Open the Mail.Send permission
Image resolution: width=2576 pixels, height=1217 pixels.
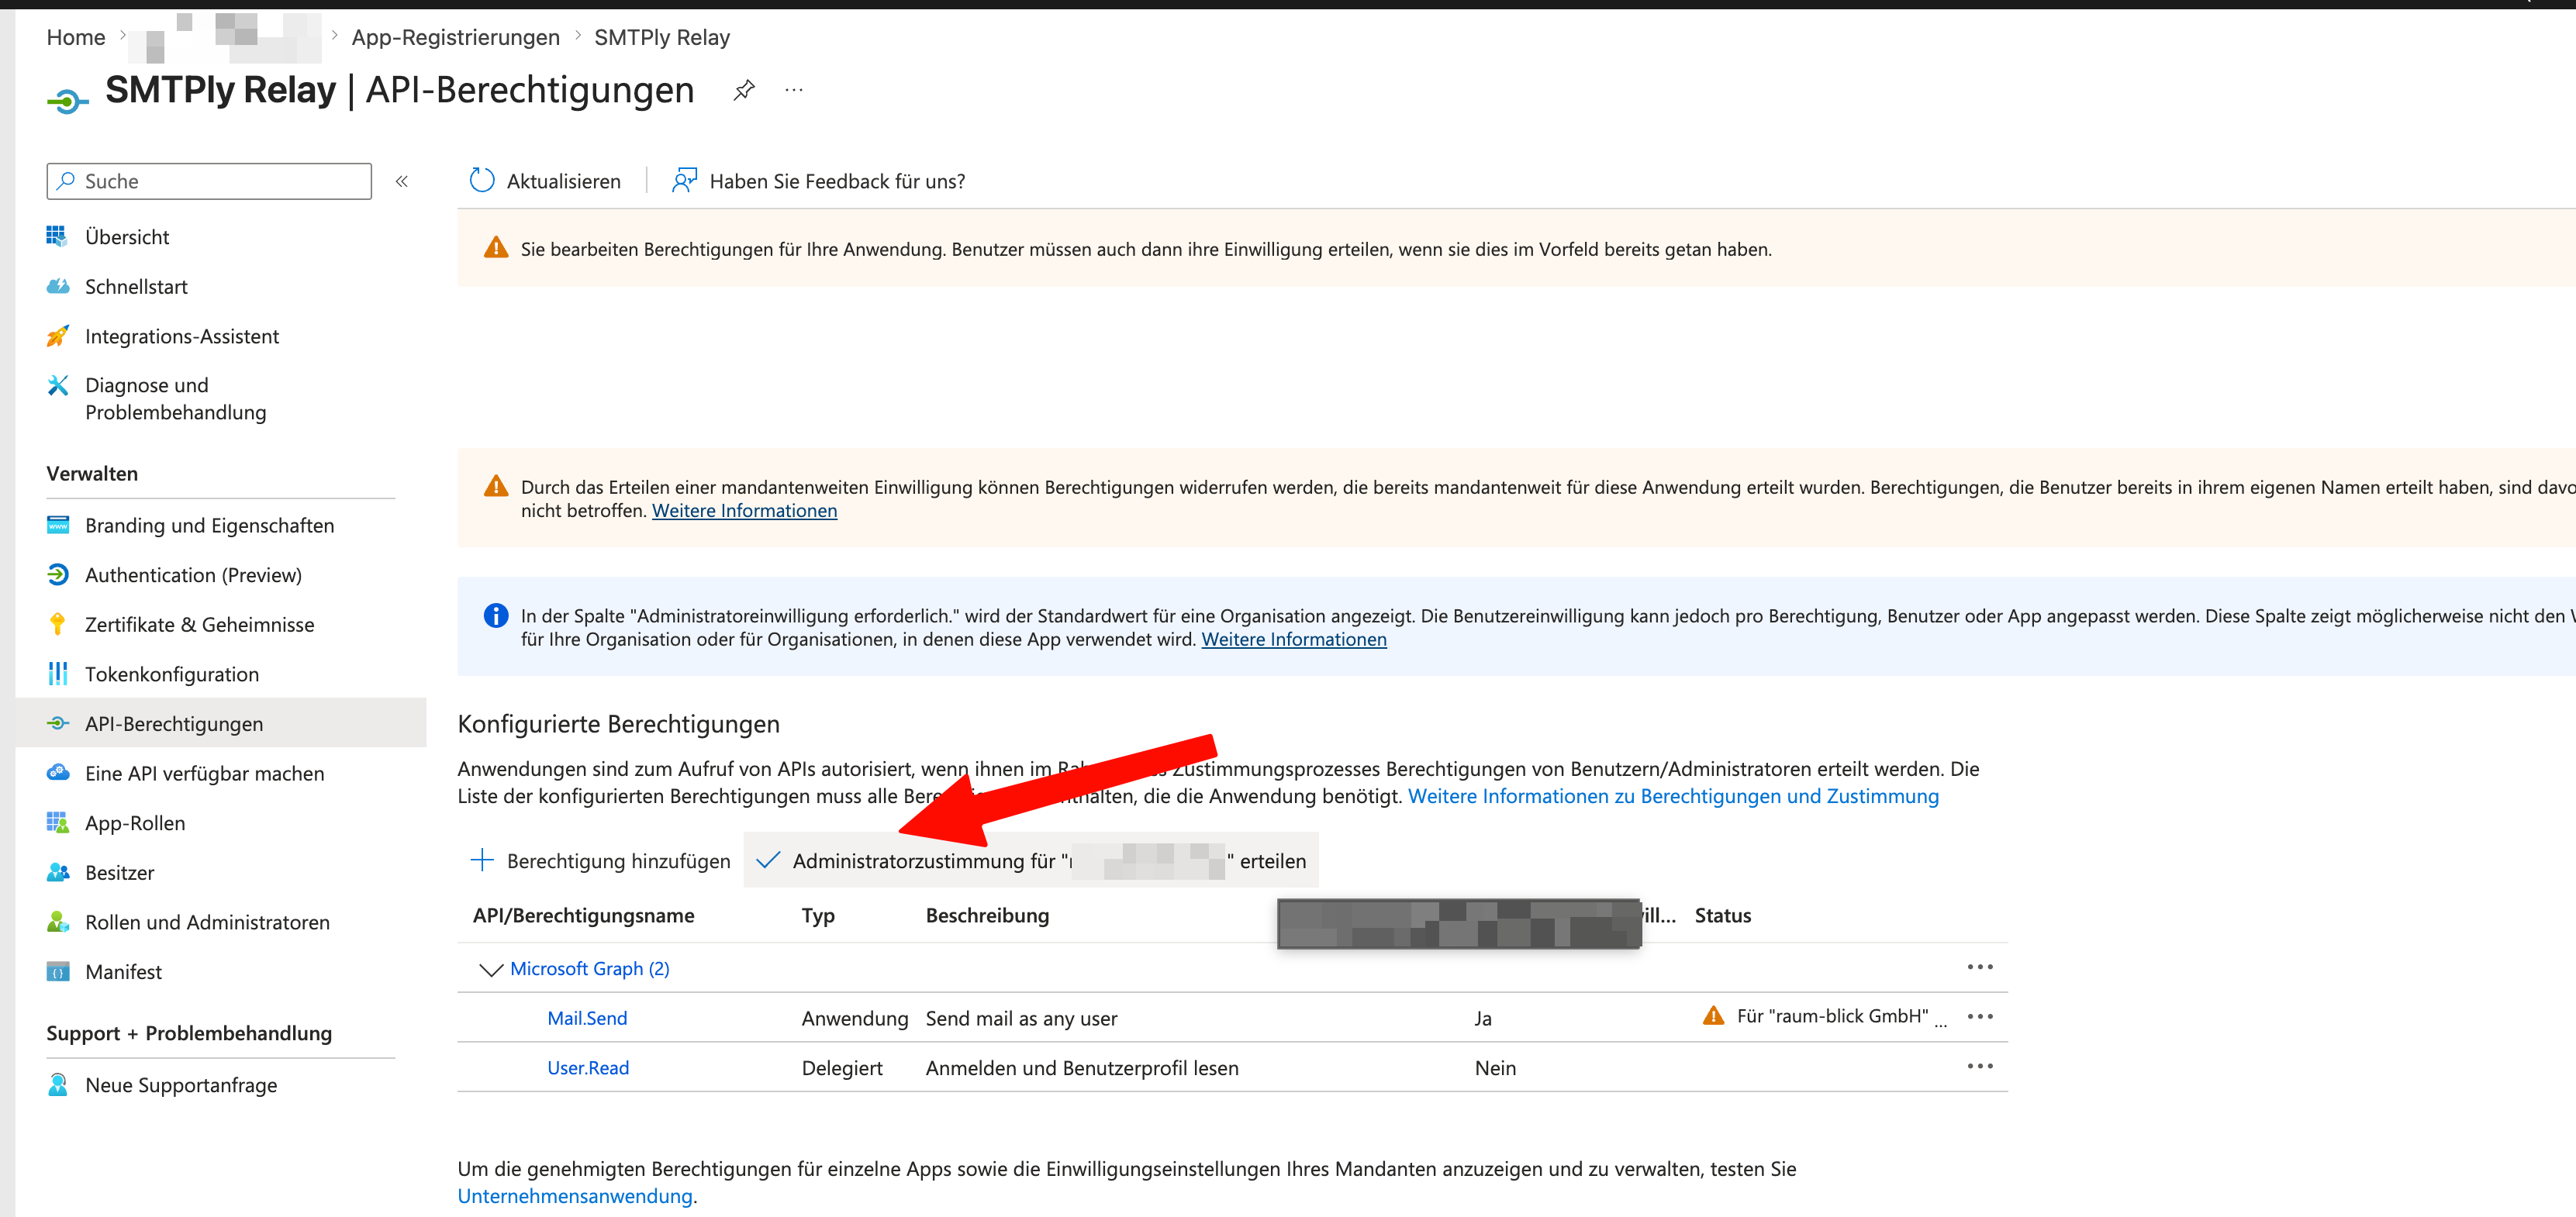pyautogui.click(x=587, y=1018)
